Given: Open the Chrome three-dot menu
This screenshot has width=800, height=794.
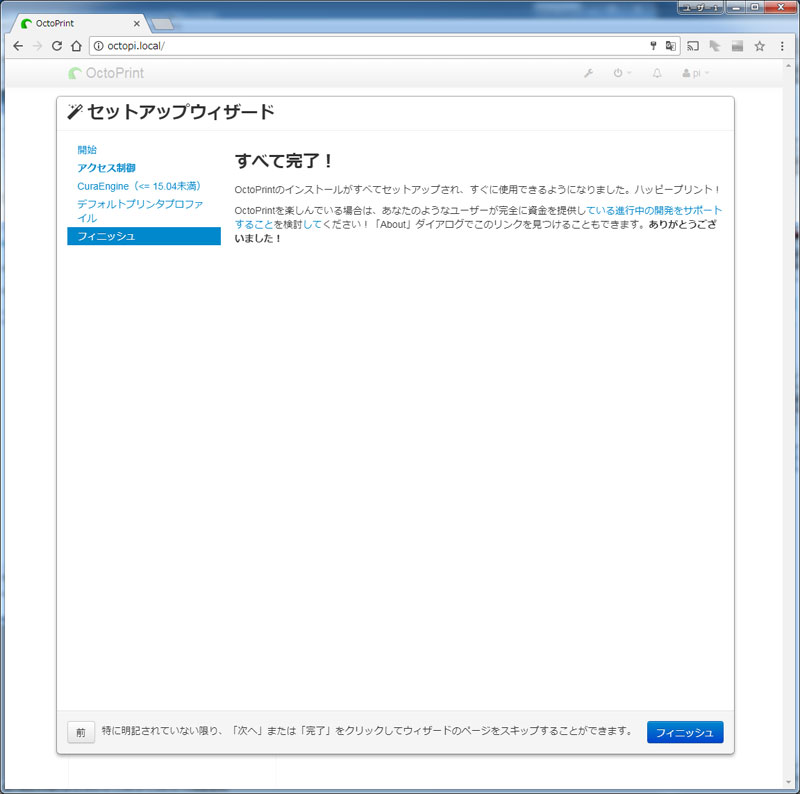Looking at the screenshot, I should (x=782, y=46).
